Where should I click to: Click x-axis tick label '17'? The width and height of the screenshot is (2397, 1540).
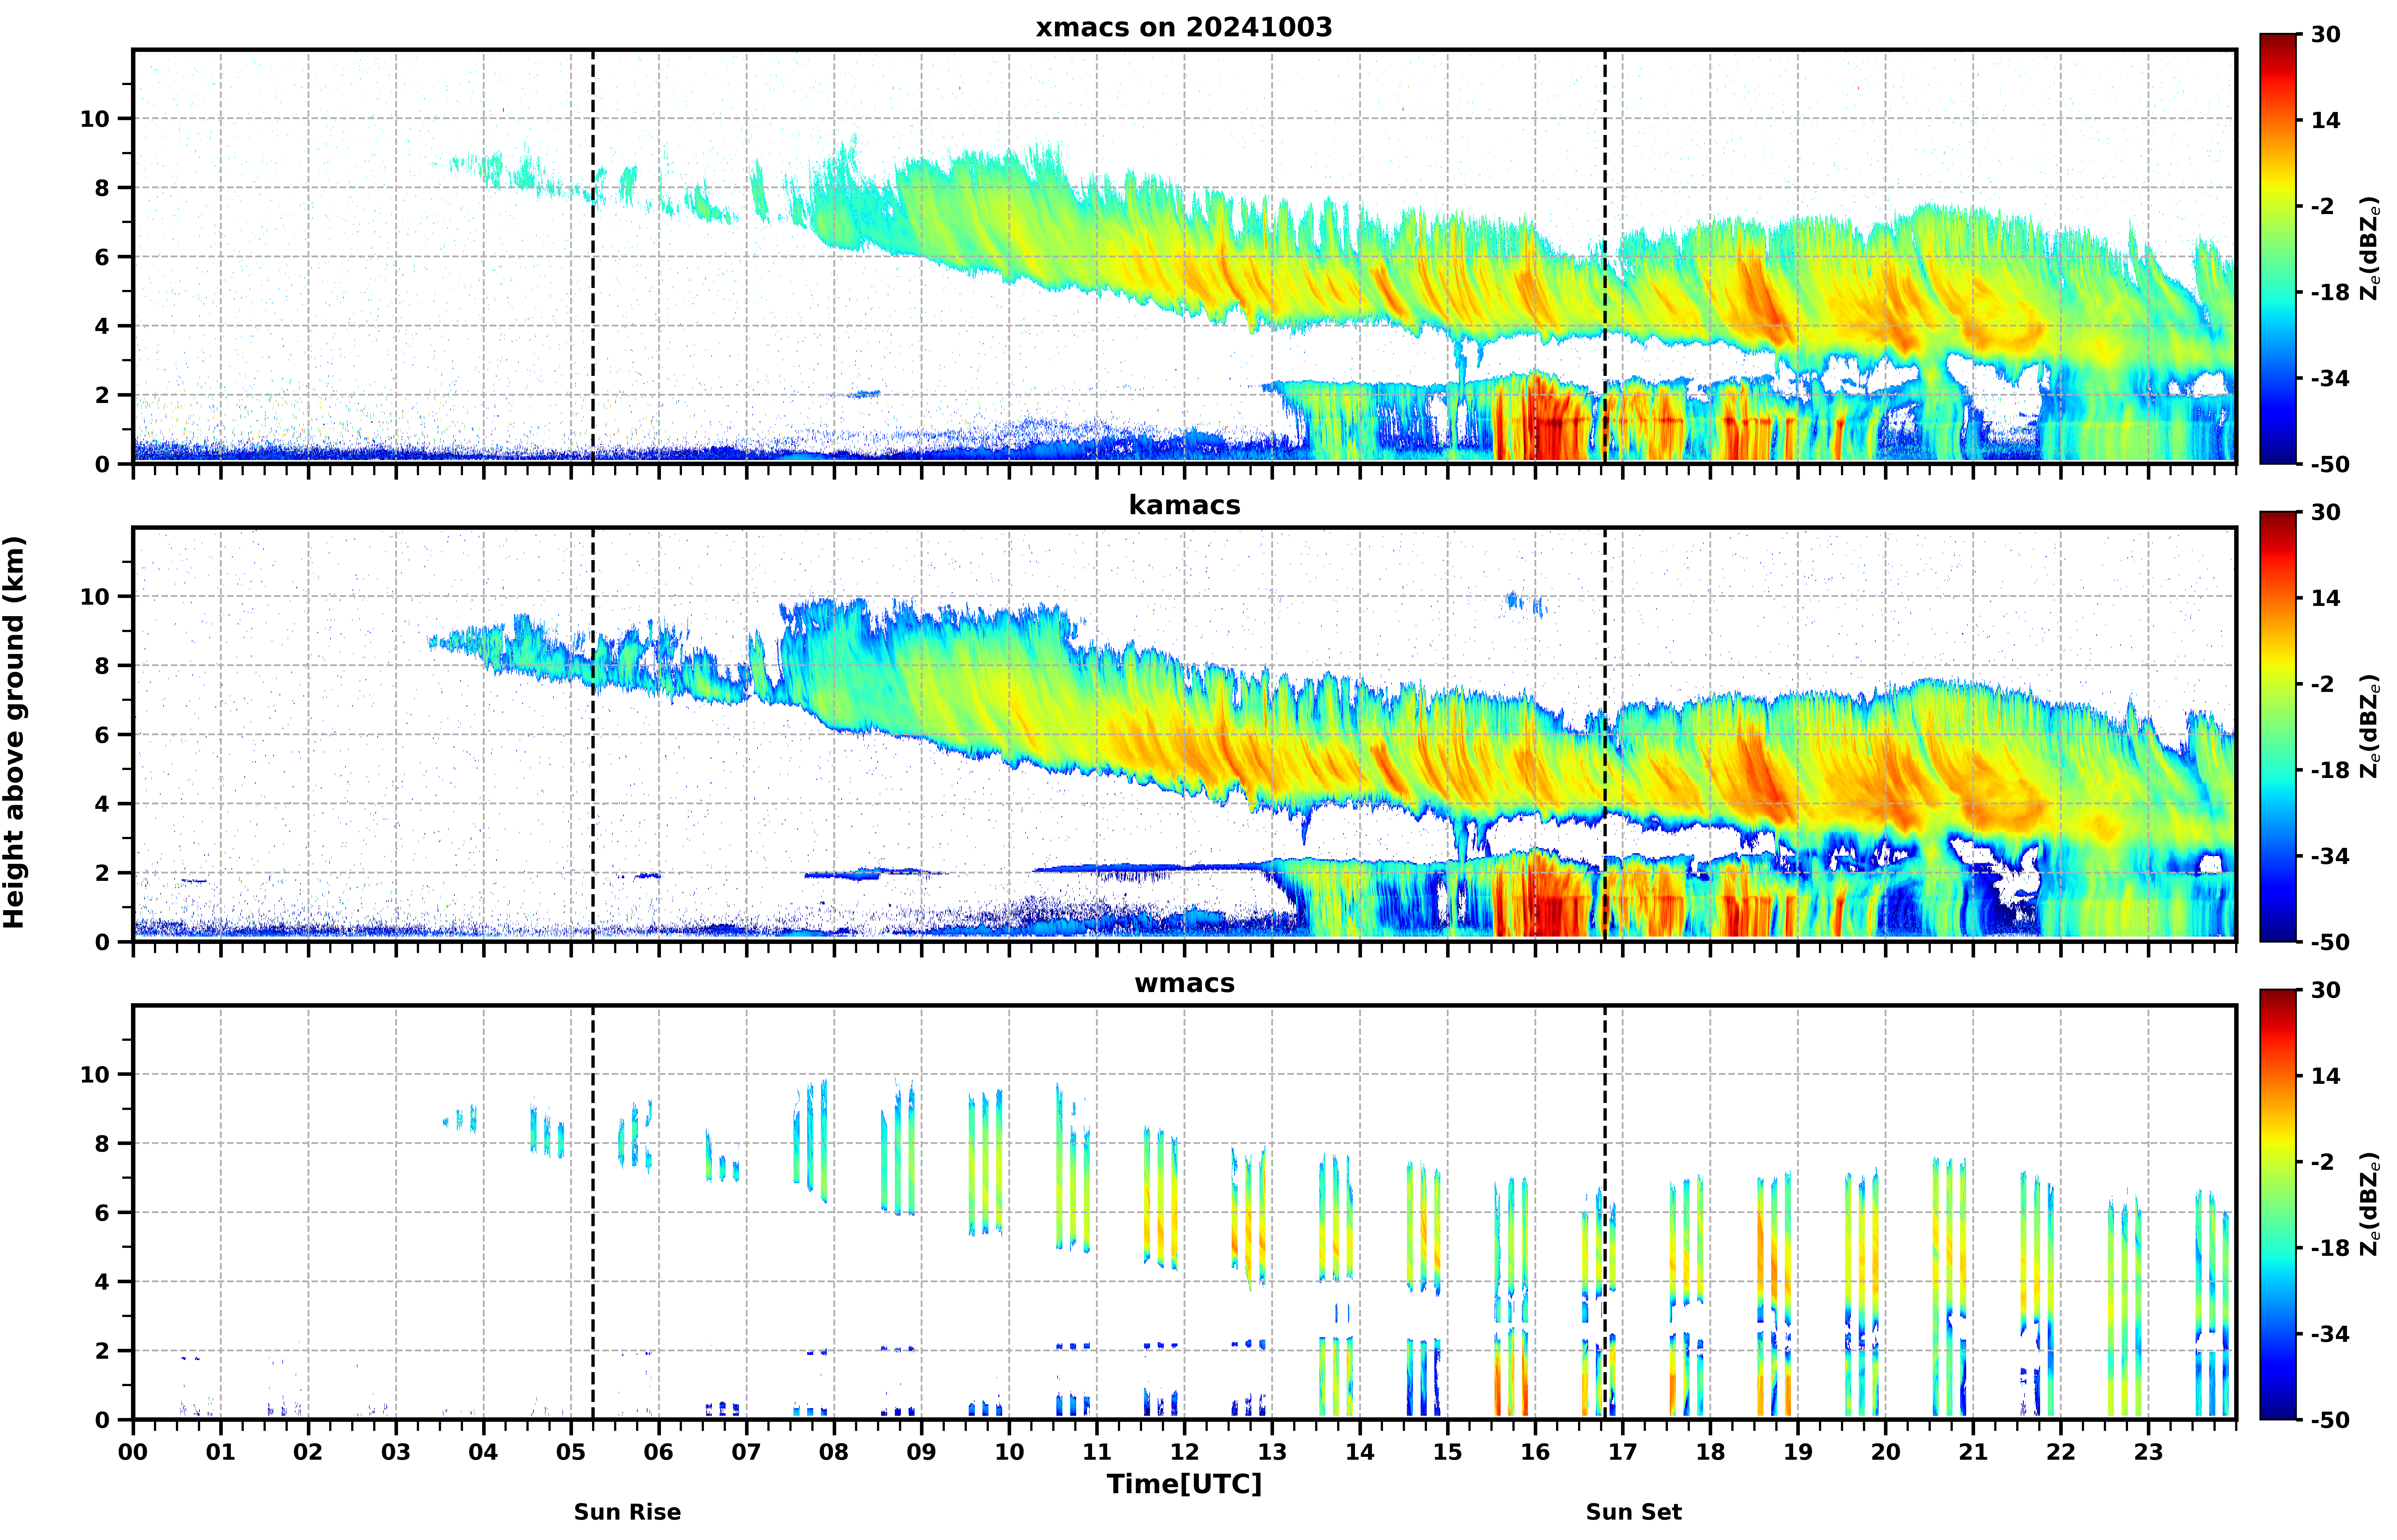pos(1623,1452)
